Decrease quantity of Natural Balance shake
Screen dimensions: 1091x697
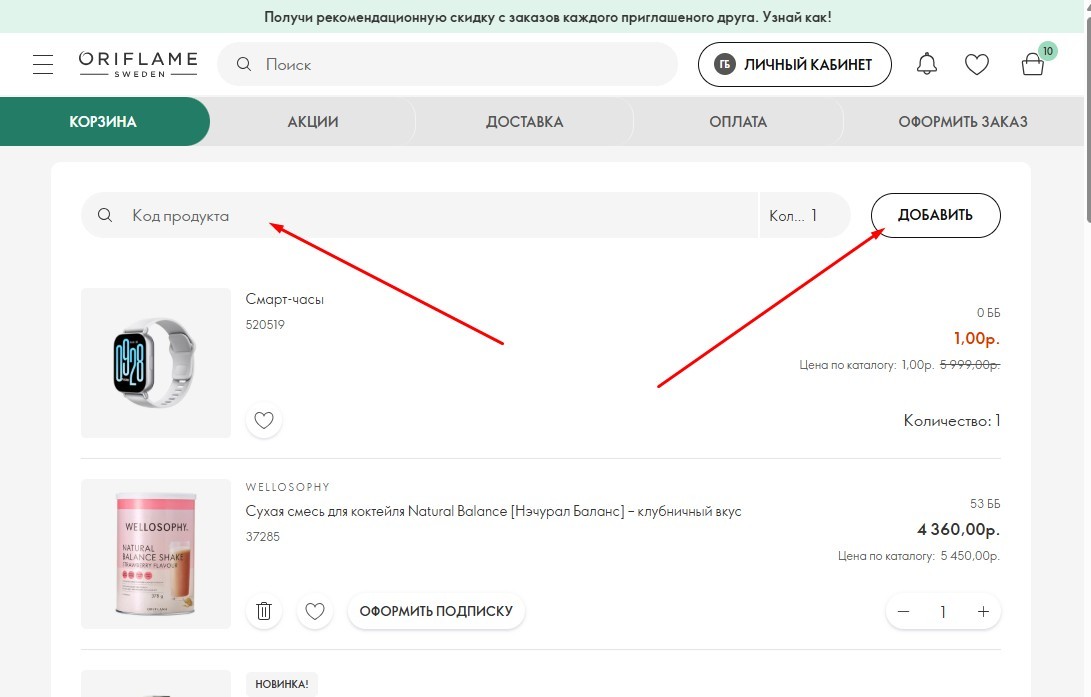903,611
